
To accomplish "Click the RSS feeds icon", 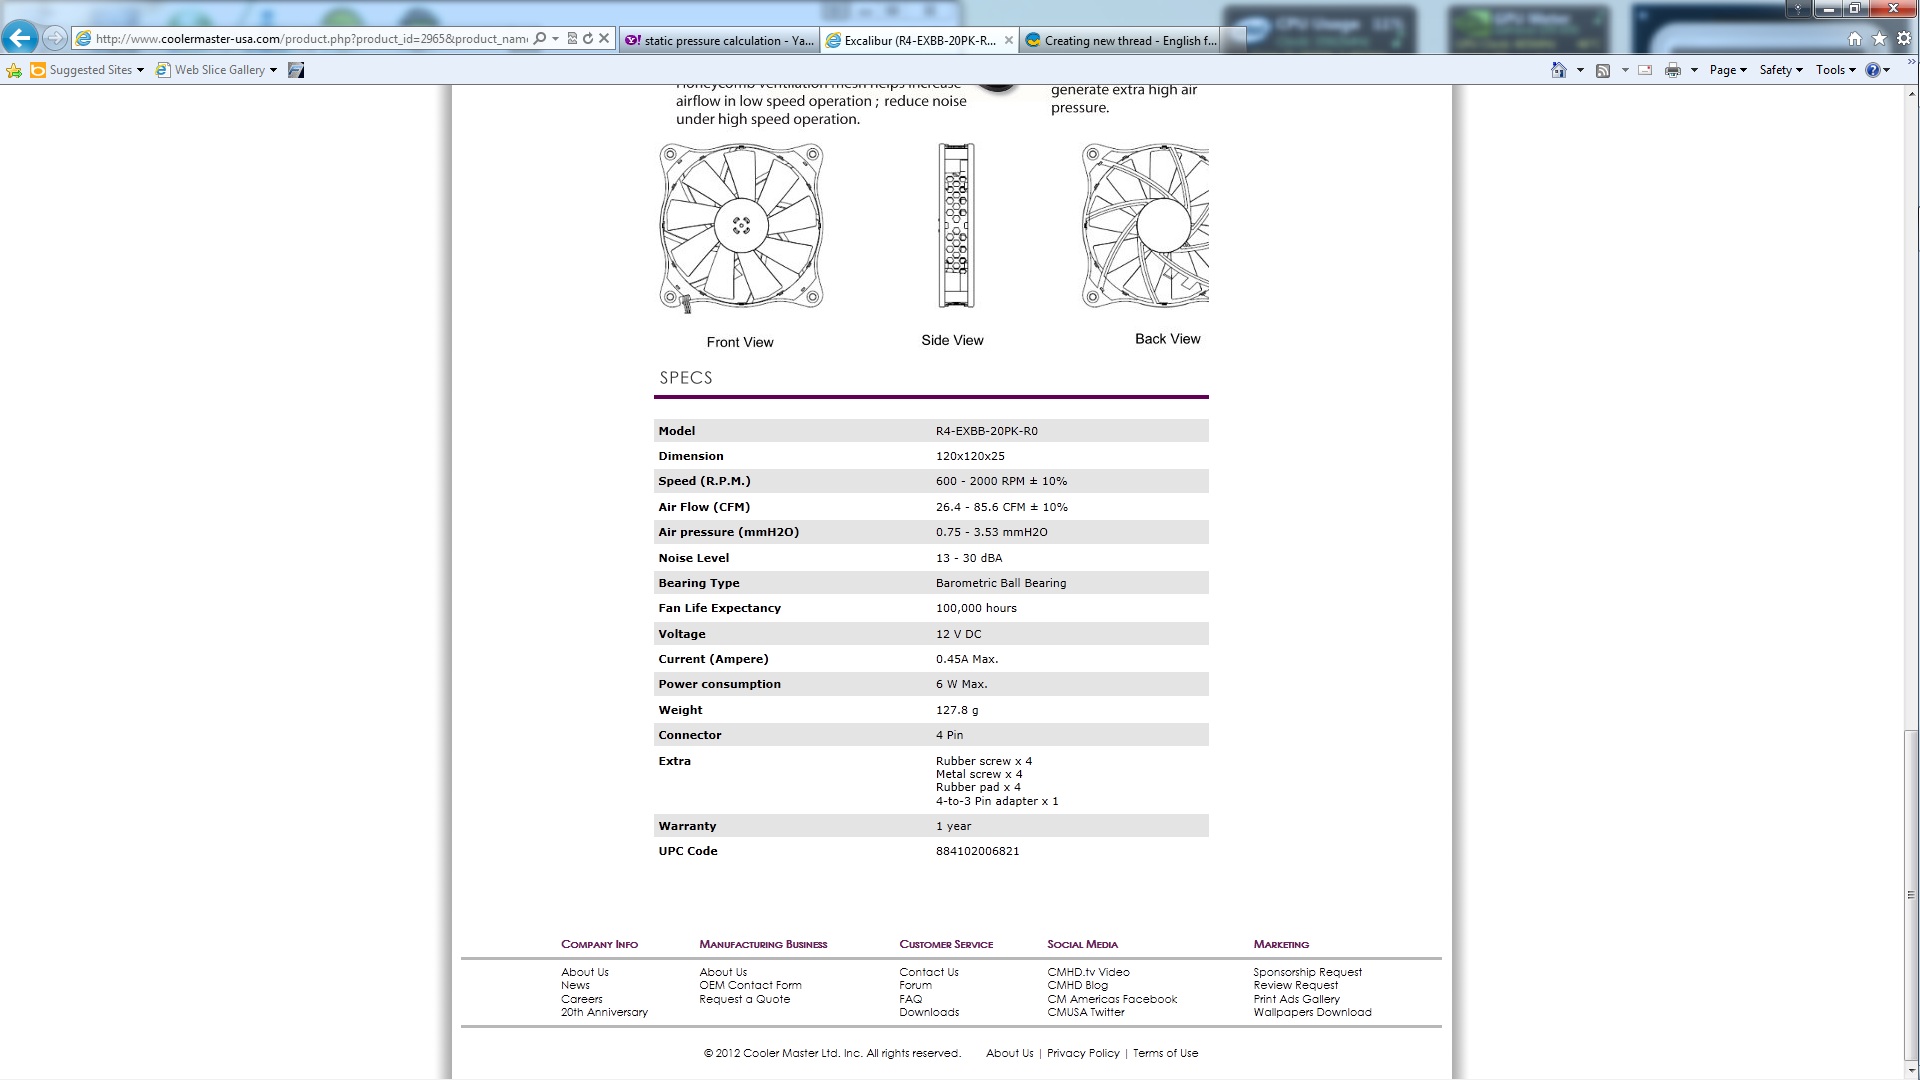I will coord(1603,70).
